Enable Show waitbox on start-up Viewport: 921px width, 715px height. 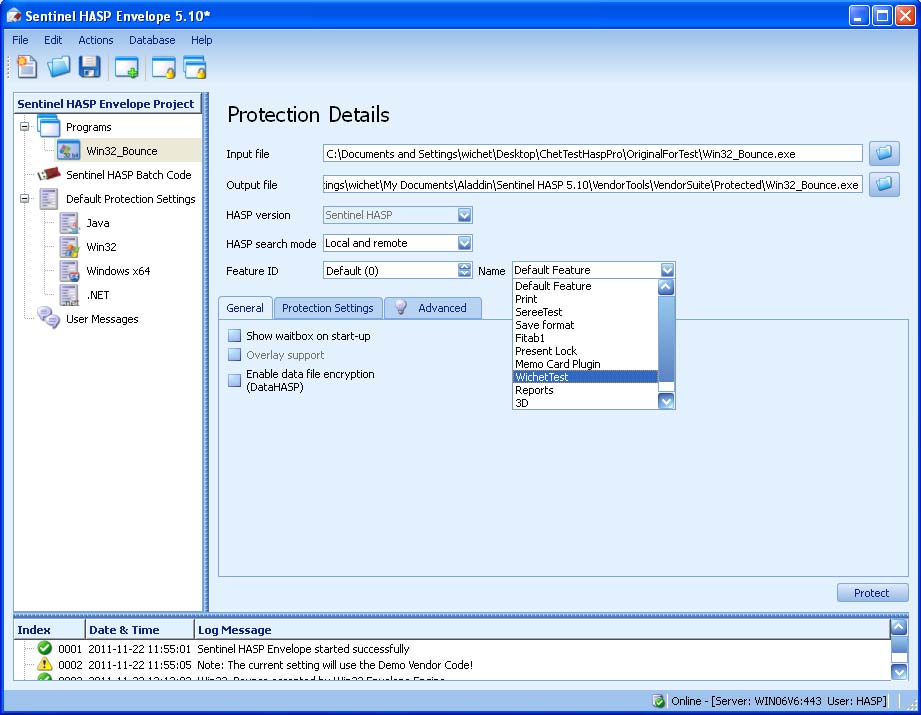[234, 337]
